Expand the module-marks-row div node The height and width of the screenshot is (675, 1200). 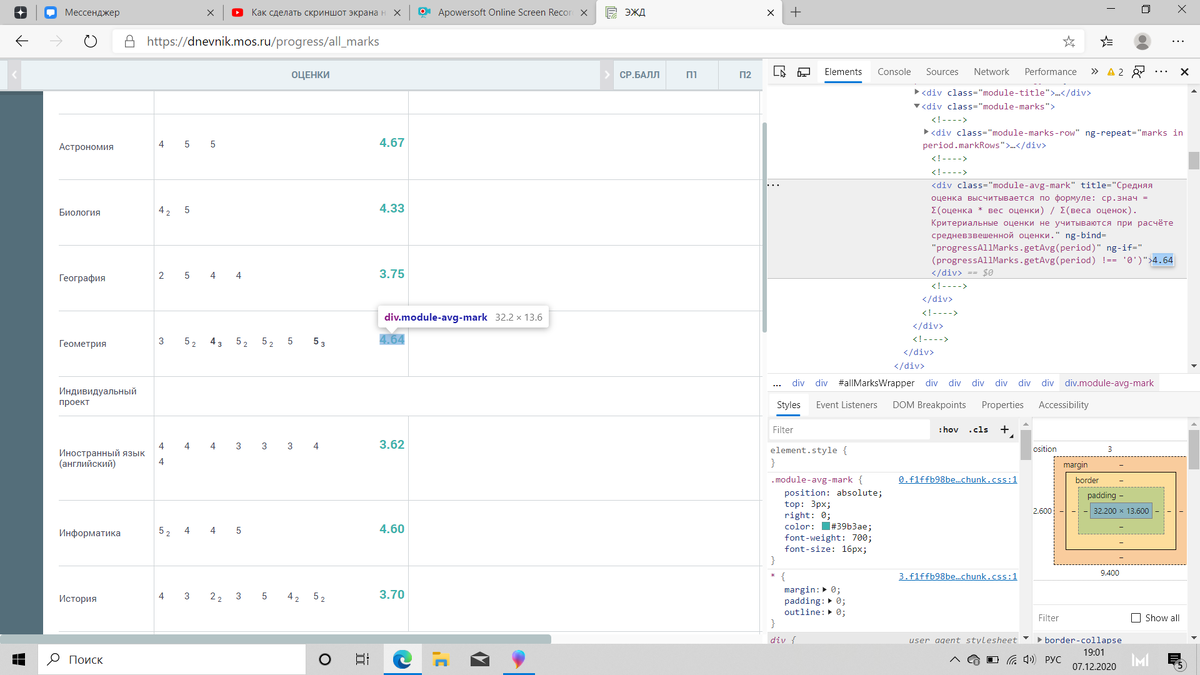tap(926, 133)
